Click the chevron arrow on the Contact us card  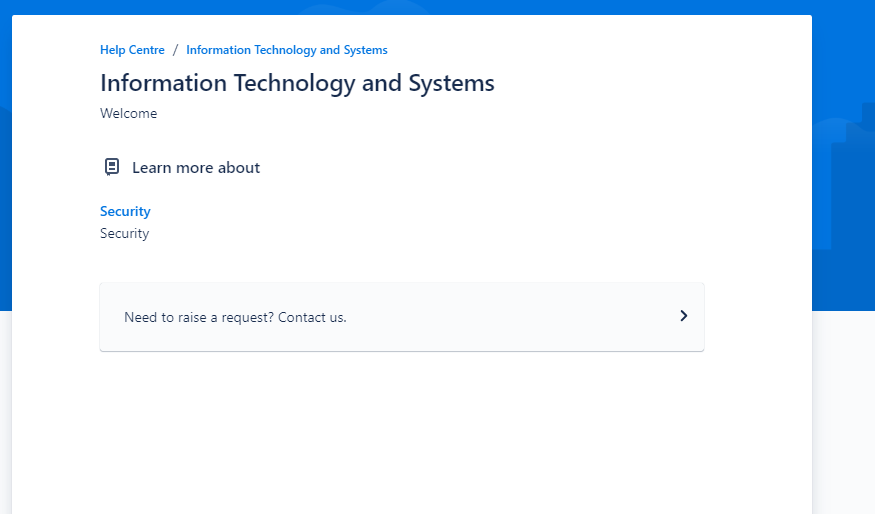point(684,316)
